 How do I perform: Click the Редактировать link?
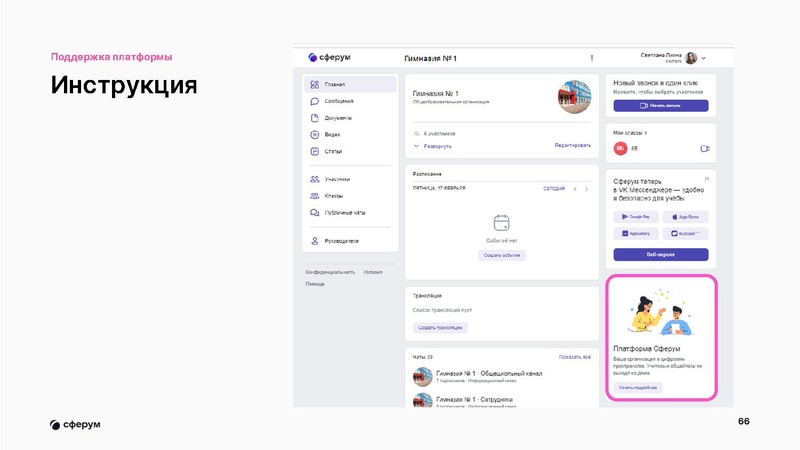coord(573,146)
